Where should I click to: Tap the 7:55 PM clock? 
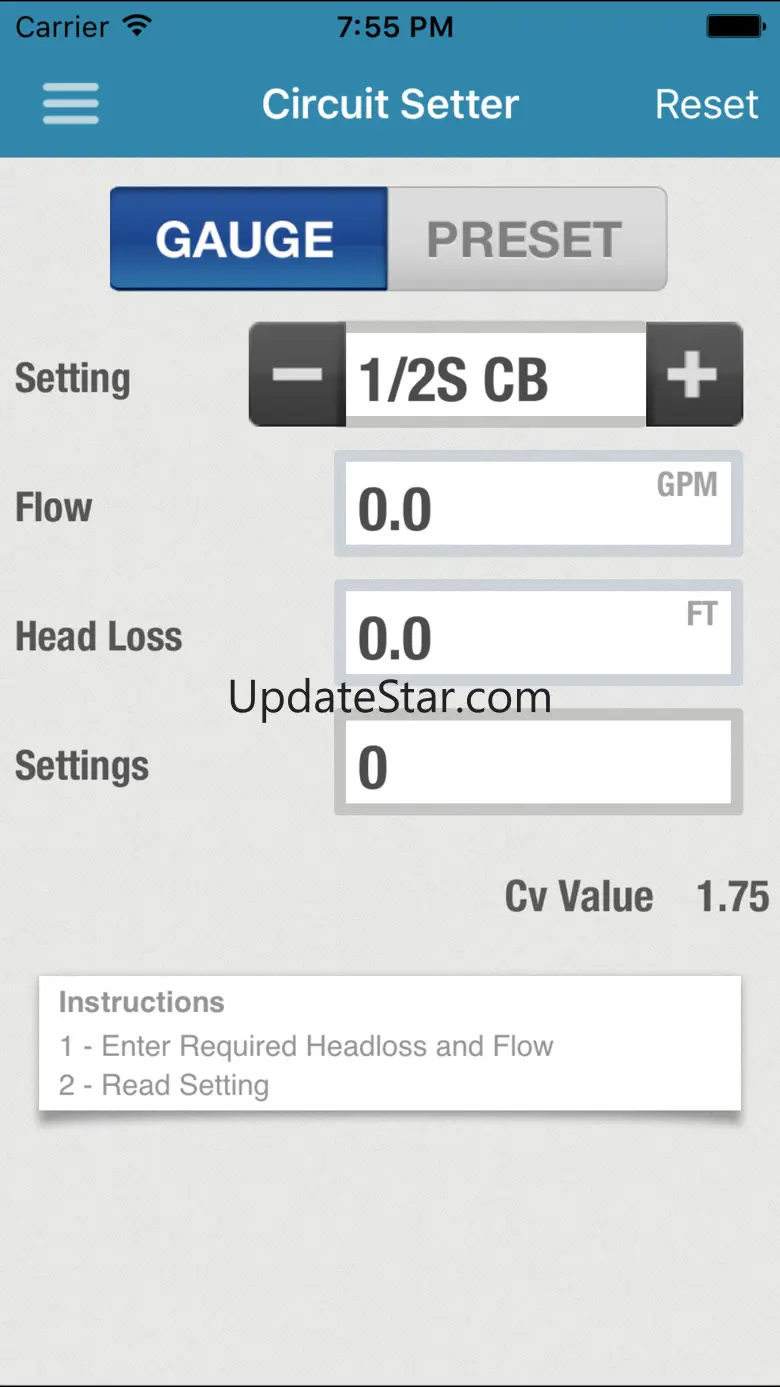tap(394, 26)
